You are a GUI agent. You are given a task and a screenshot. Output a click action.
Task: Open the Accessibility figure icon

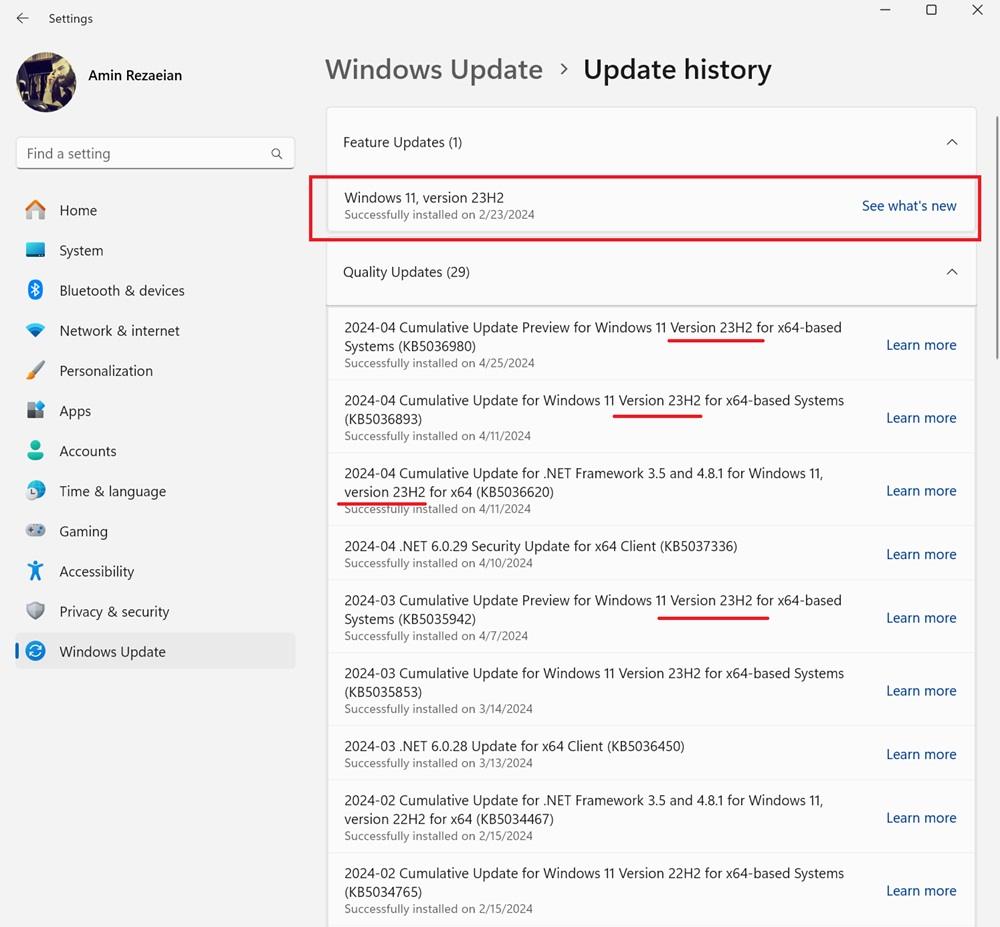36,571
